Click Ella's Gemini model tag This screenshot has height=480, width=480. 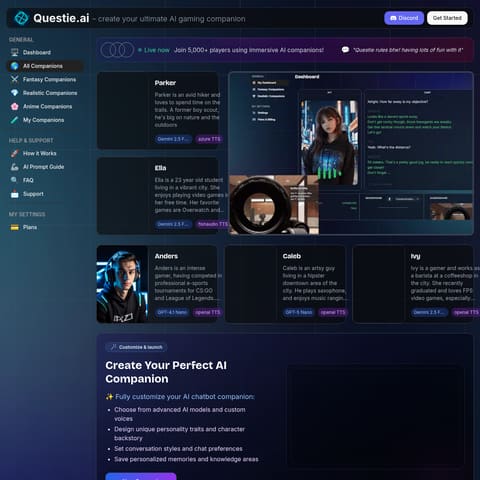(x=173, y=224)
